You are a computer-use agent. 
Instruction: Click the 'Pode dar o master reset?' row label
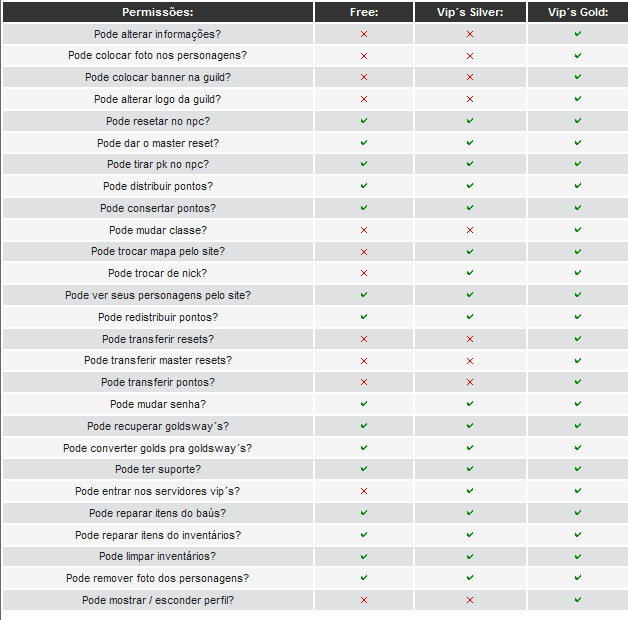[158, 143]
